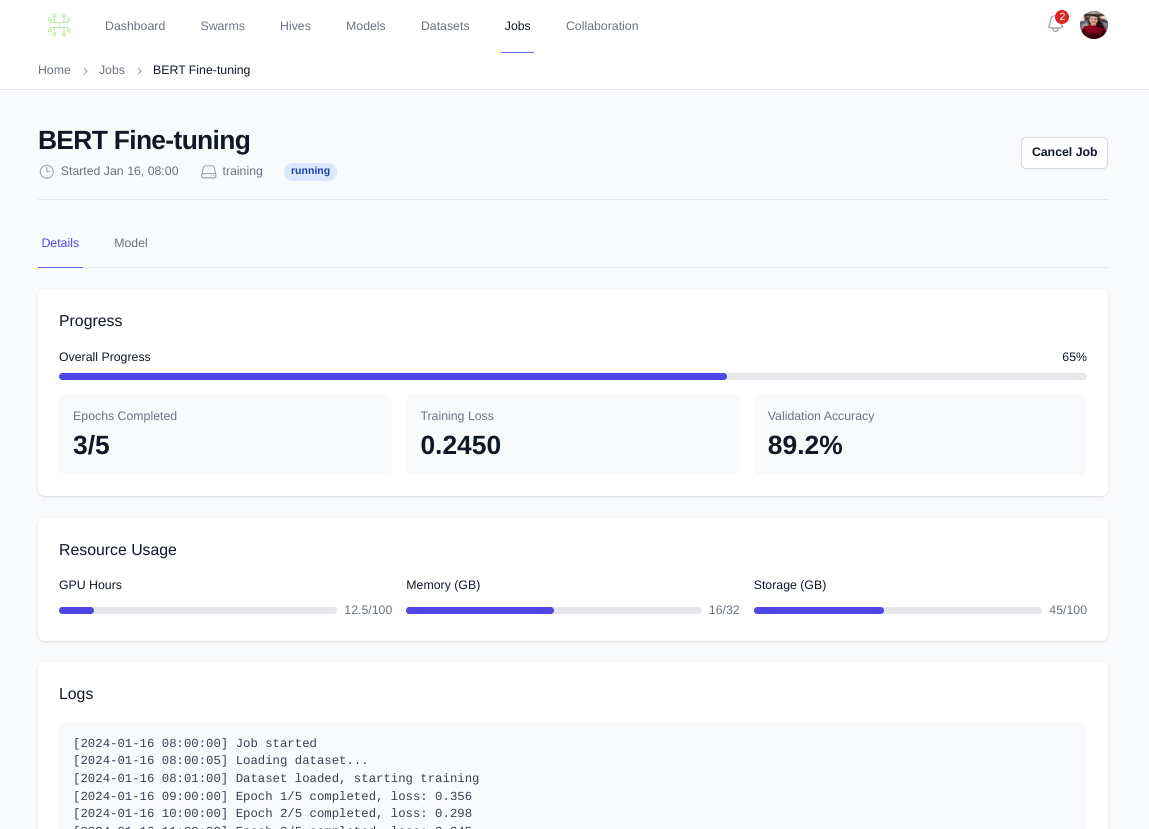
Task: Open the Collaboration nav item
Action: tap(602, 26)
